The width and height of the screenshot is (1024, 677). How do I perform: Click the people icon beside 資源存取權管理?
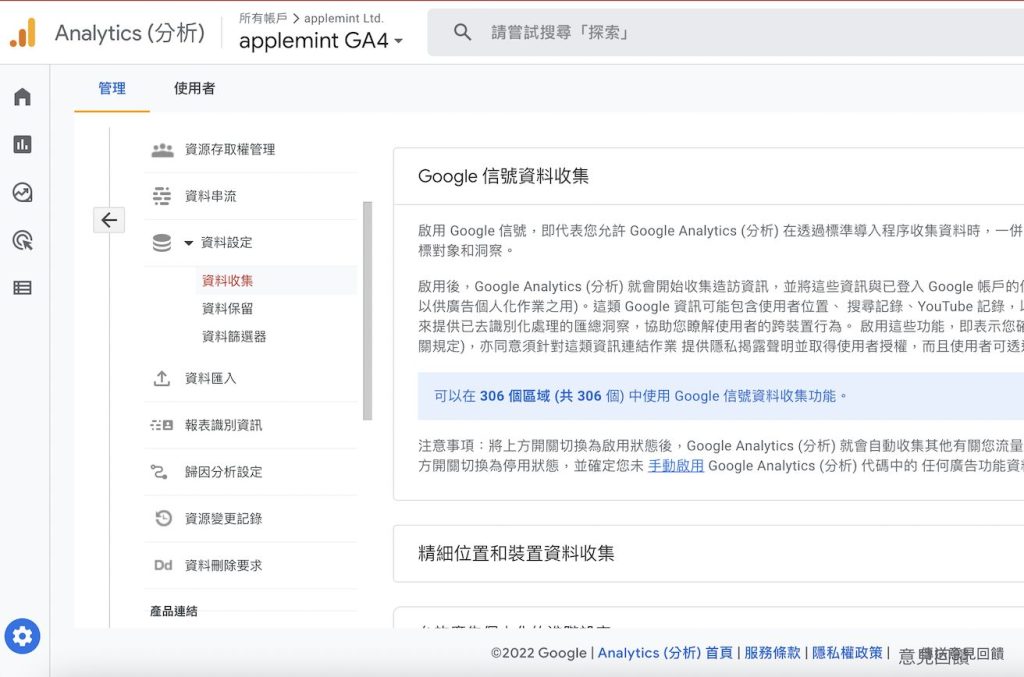pos(162,150)
